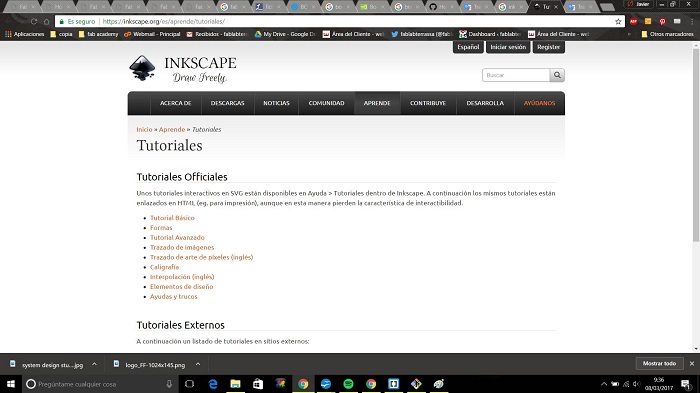Viewport: 700px width, 393px height.
Task: Open Windows Store from the taskbar
Action: 258,384
